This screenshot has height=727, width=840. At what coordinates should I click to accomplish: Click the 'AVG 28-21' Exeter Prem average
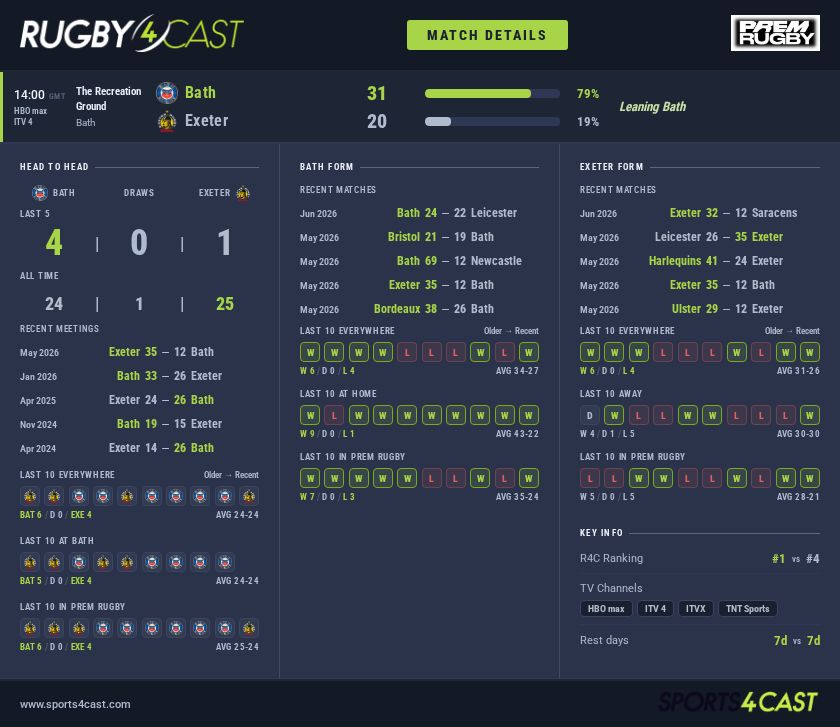click(x=798, y=497)
